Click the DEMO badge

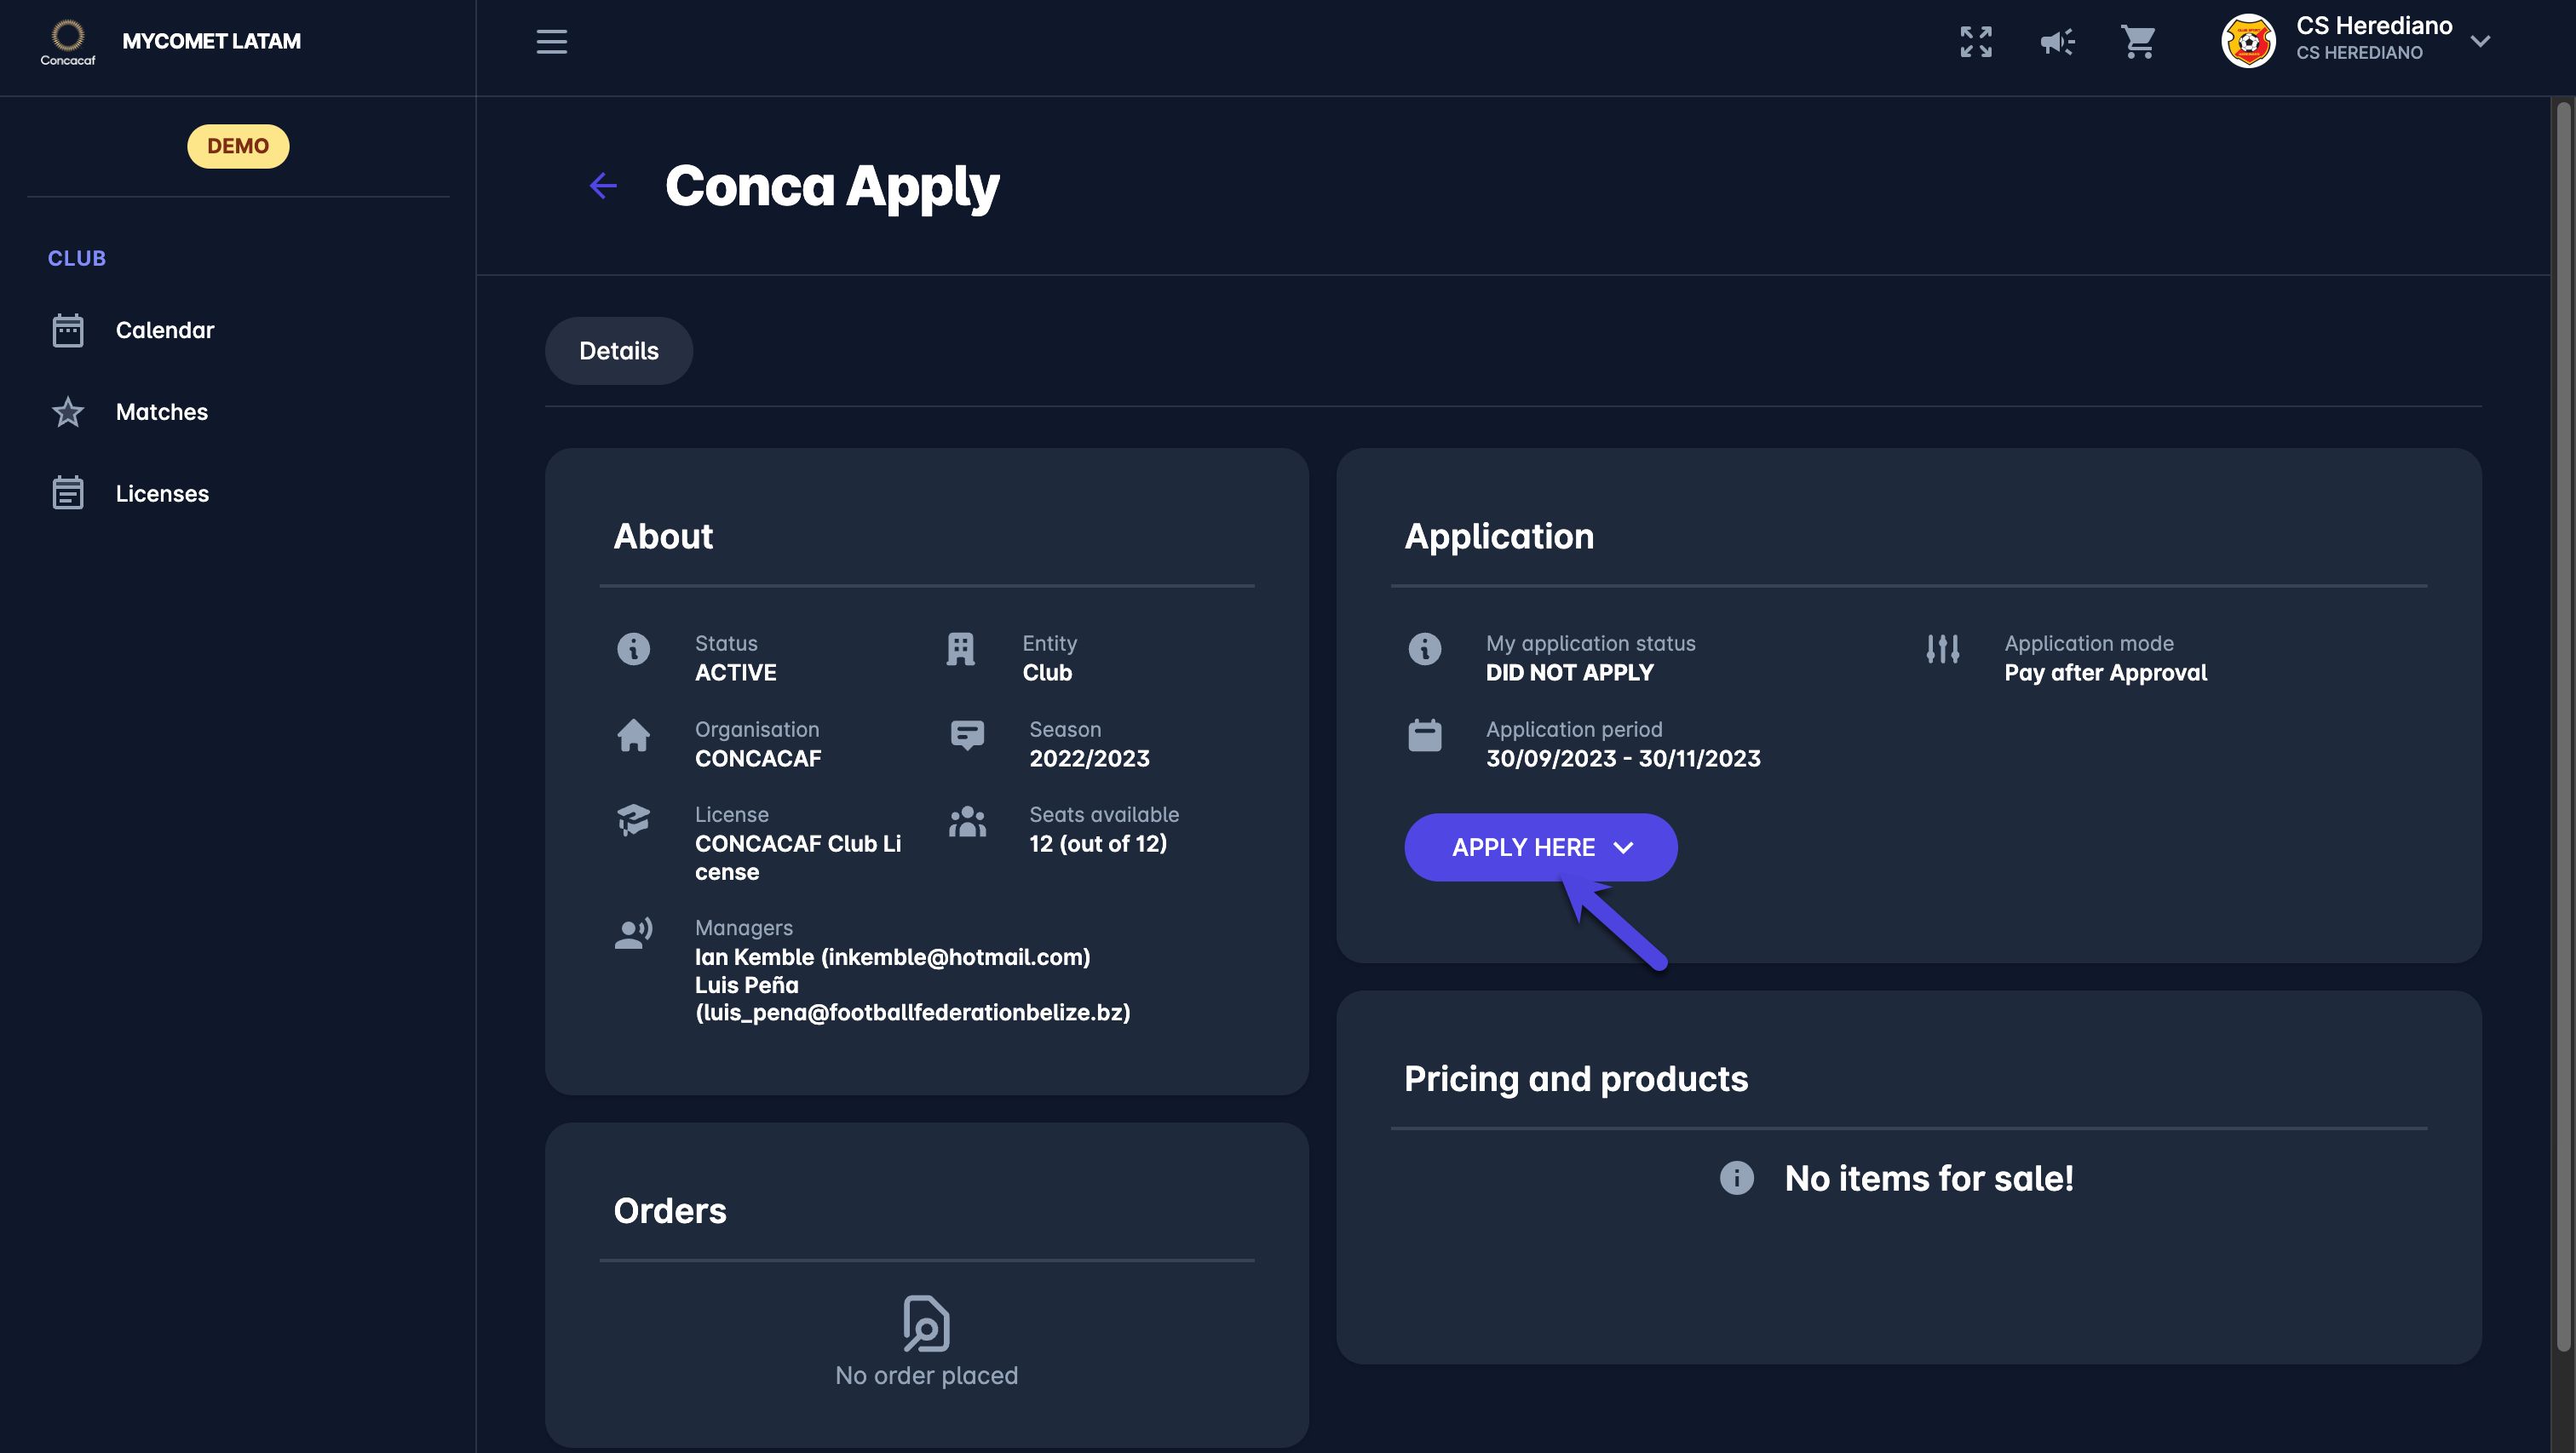237,146
